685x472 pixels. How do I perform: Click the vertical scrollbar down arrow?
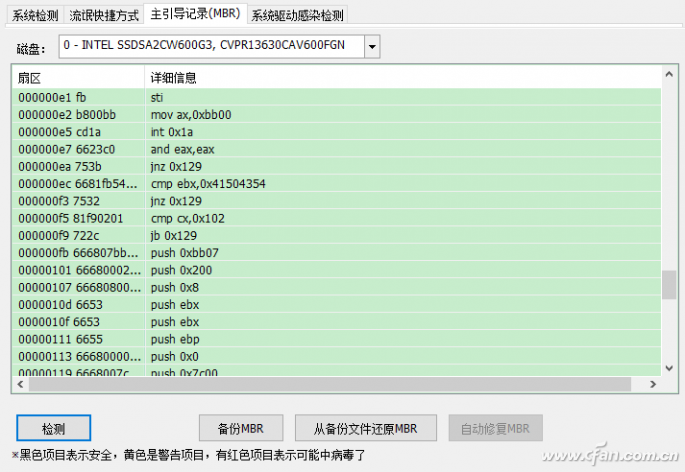669,367
